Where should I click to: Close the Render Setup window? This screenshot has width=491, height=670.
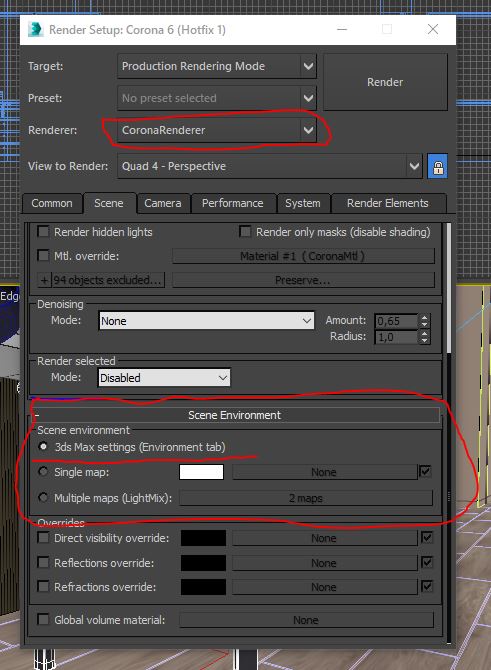[x=433, y=29]
